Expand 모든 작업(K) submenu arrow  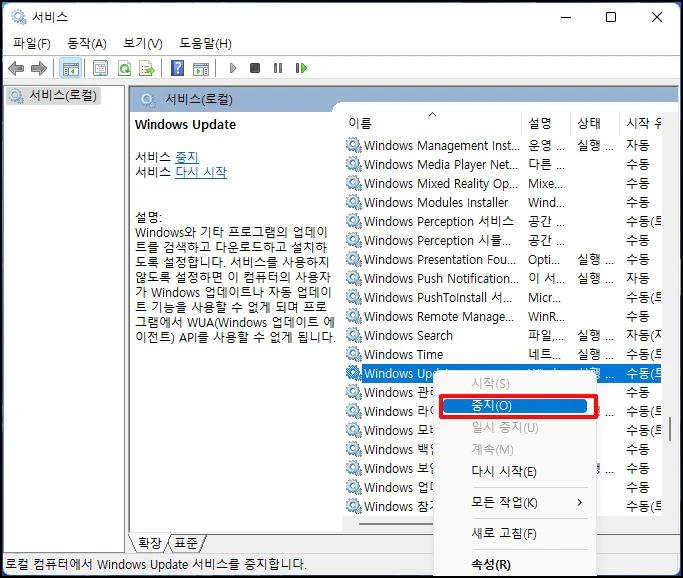click(579, 502)
